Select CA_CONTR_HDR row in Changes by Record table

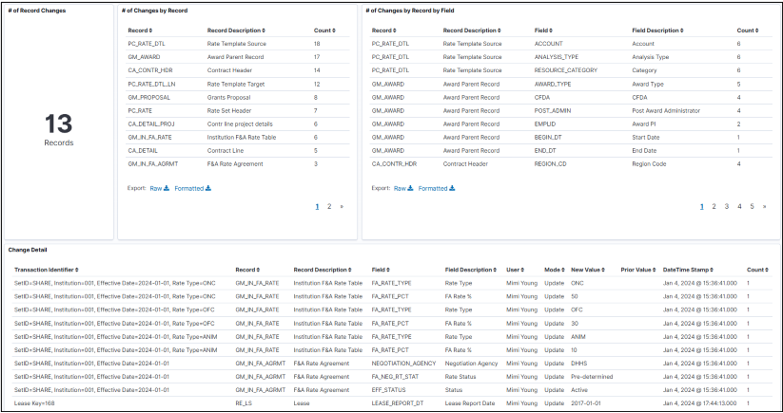tap(237, 70)
